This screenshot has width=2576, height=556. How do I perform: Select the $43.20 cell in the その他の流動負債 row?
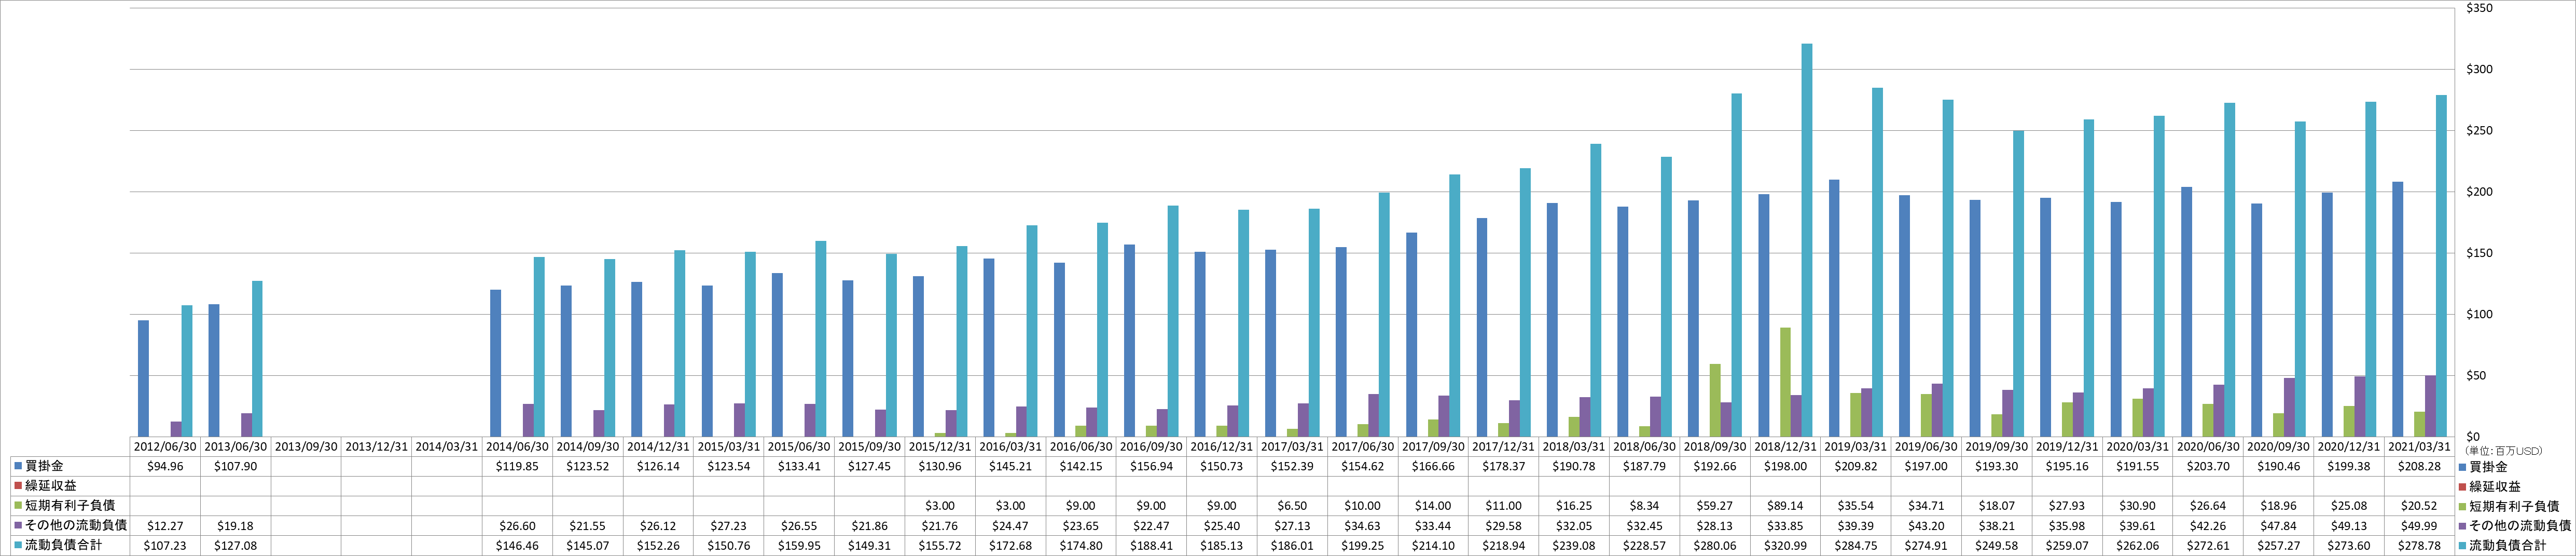[1926, 526]
